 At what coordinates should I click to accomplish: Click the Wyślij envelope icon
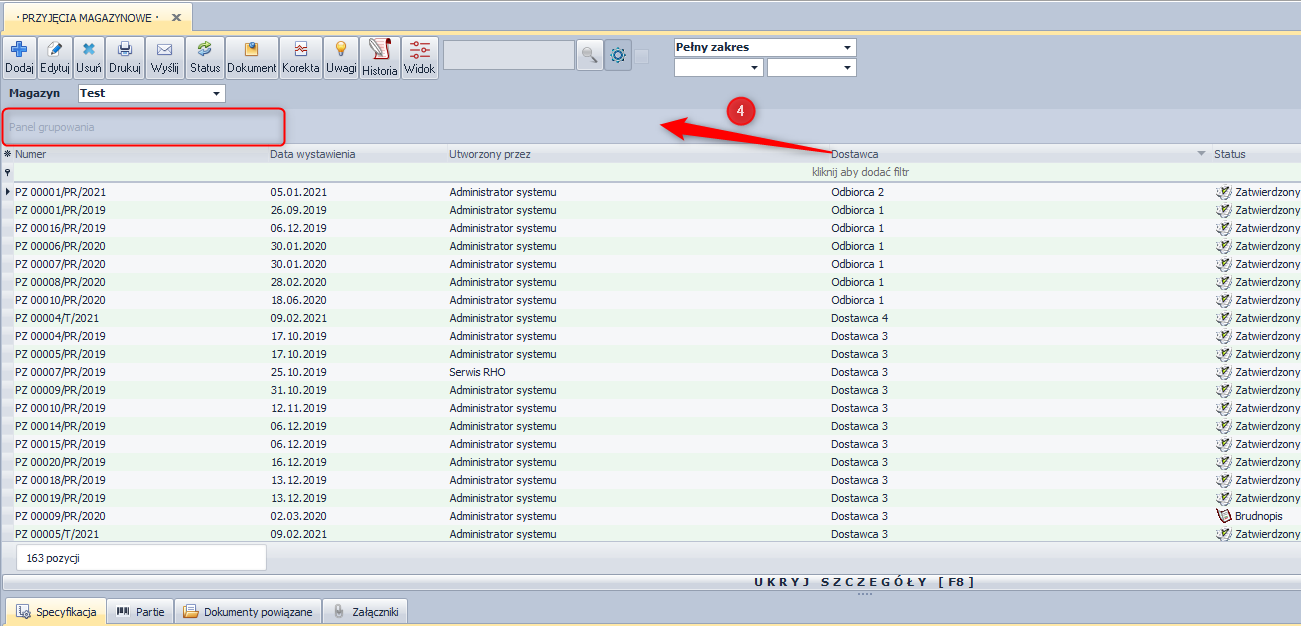tap(164, 49)
